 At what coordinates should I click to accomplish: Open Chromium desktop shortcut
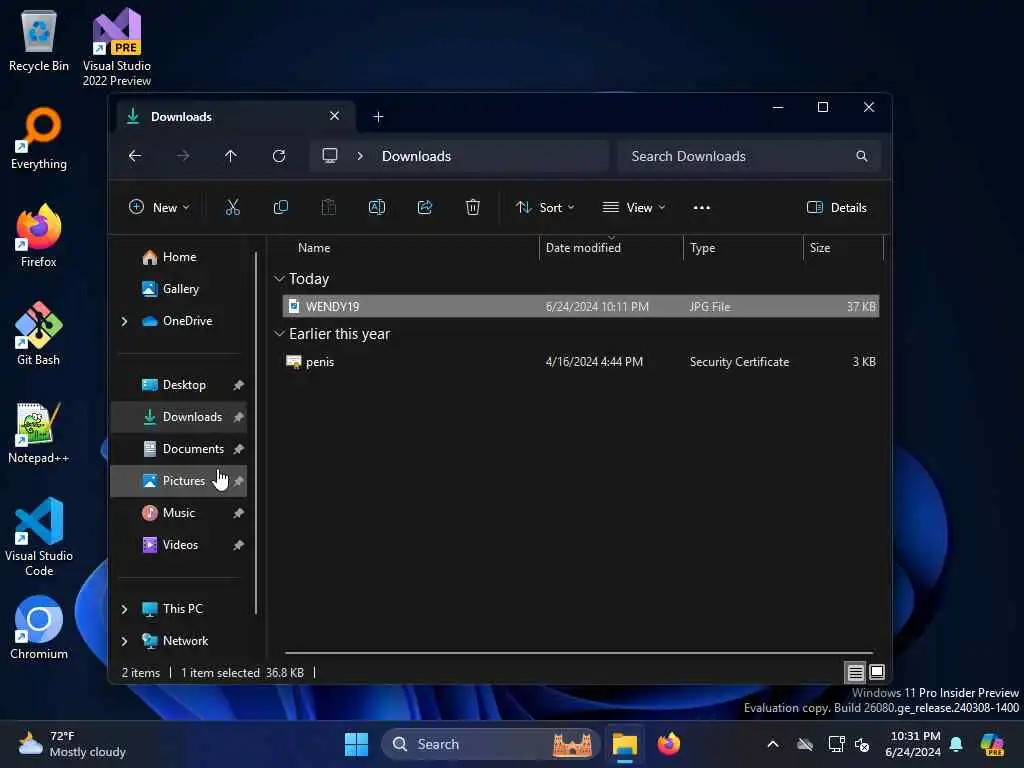point(39,628)
